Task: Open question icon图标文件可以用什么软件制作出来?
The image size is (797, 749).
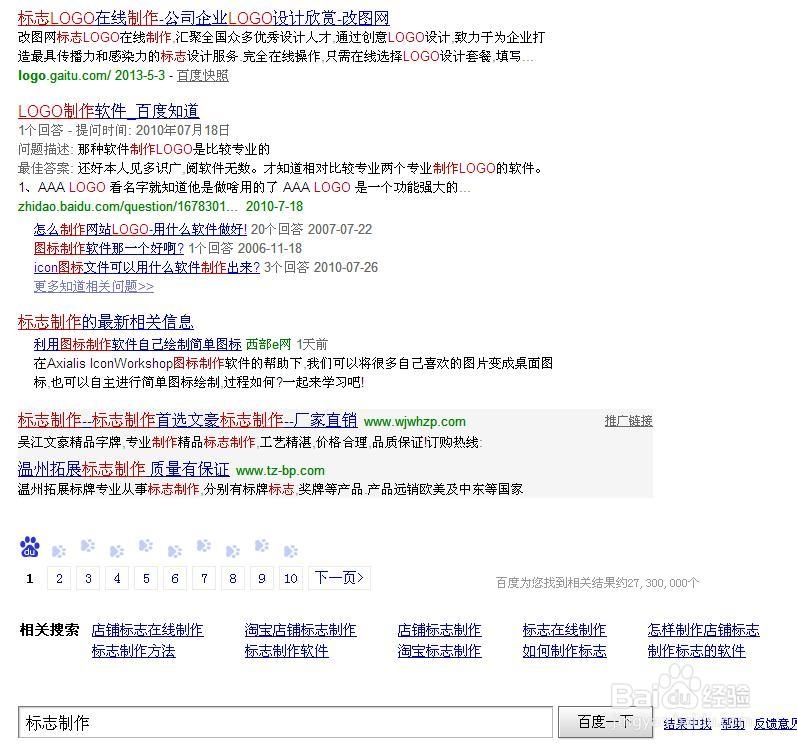Action: click(146, 267)
